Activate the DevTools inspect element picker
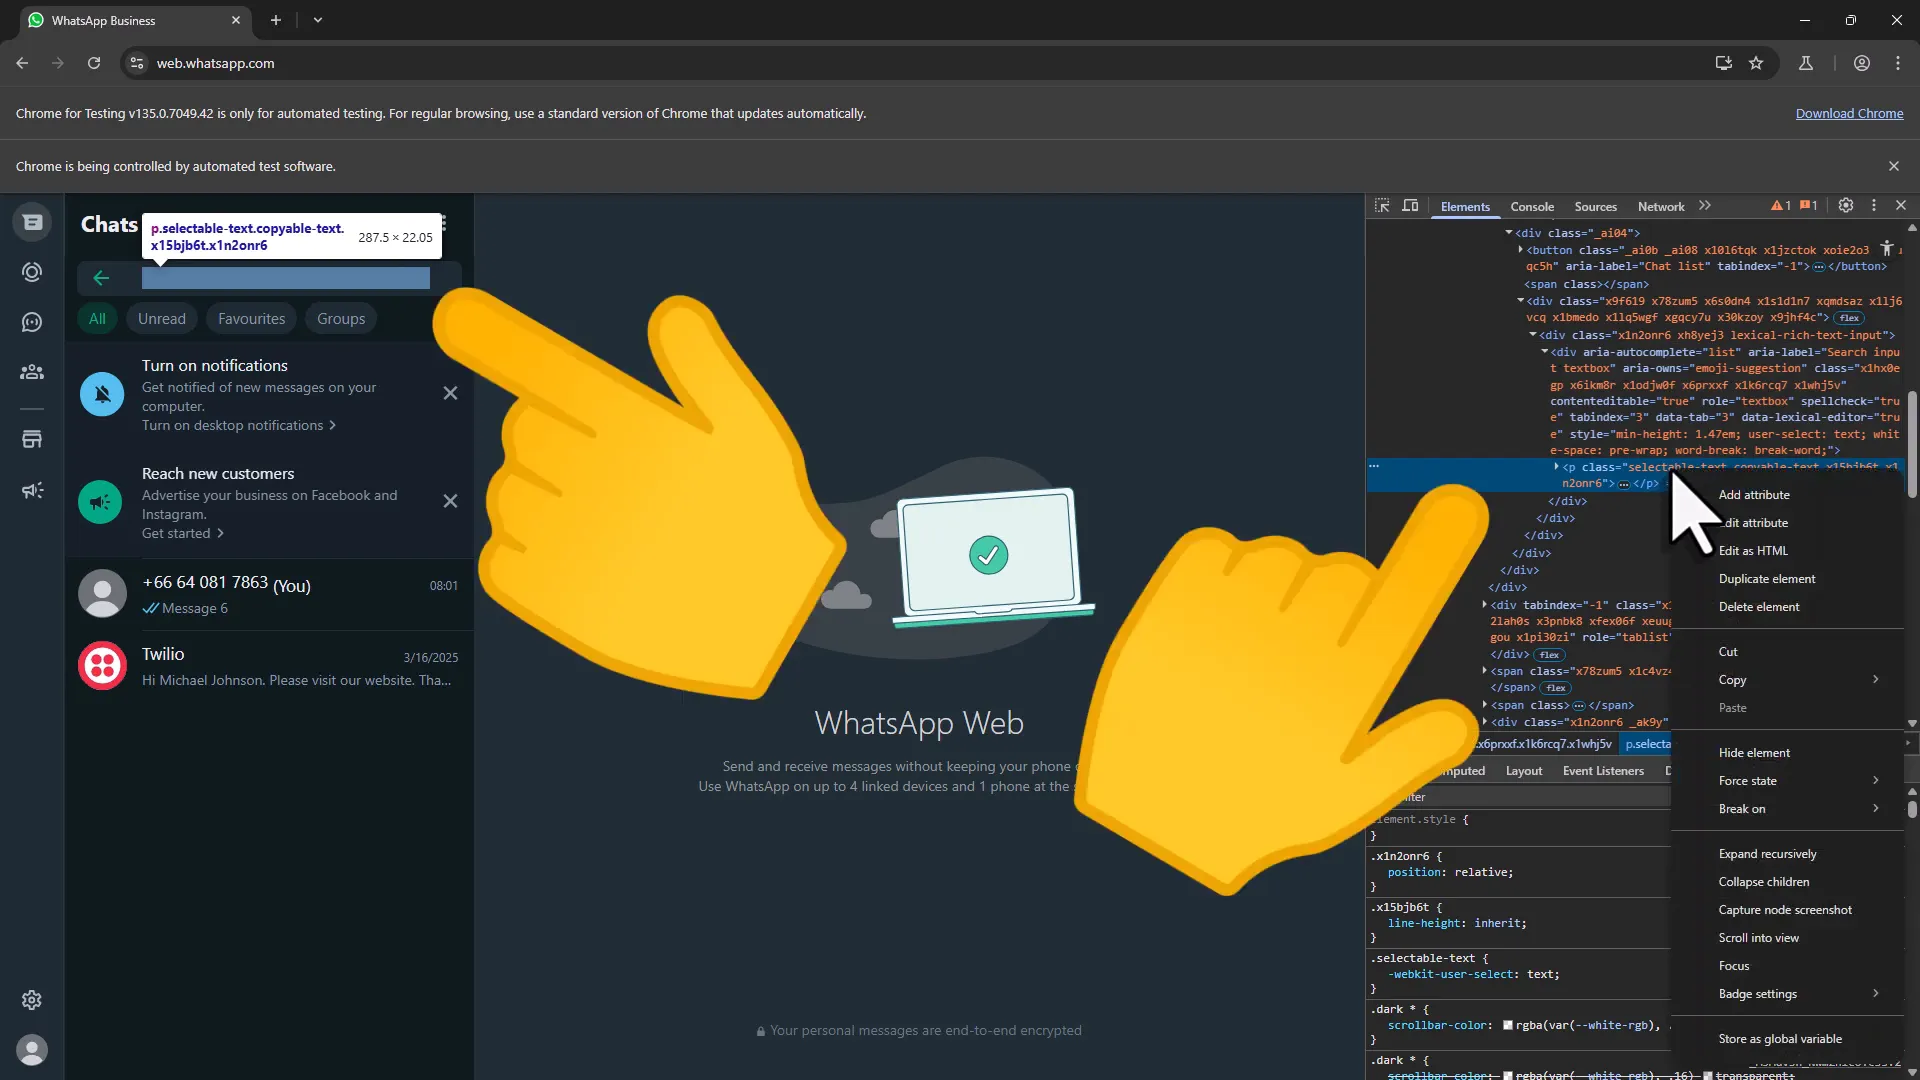1920x1080 pixels. pos(1382,206)
